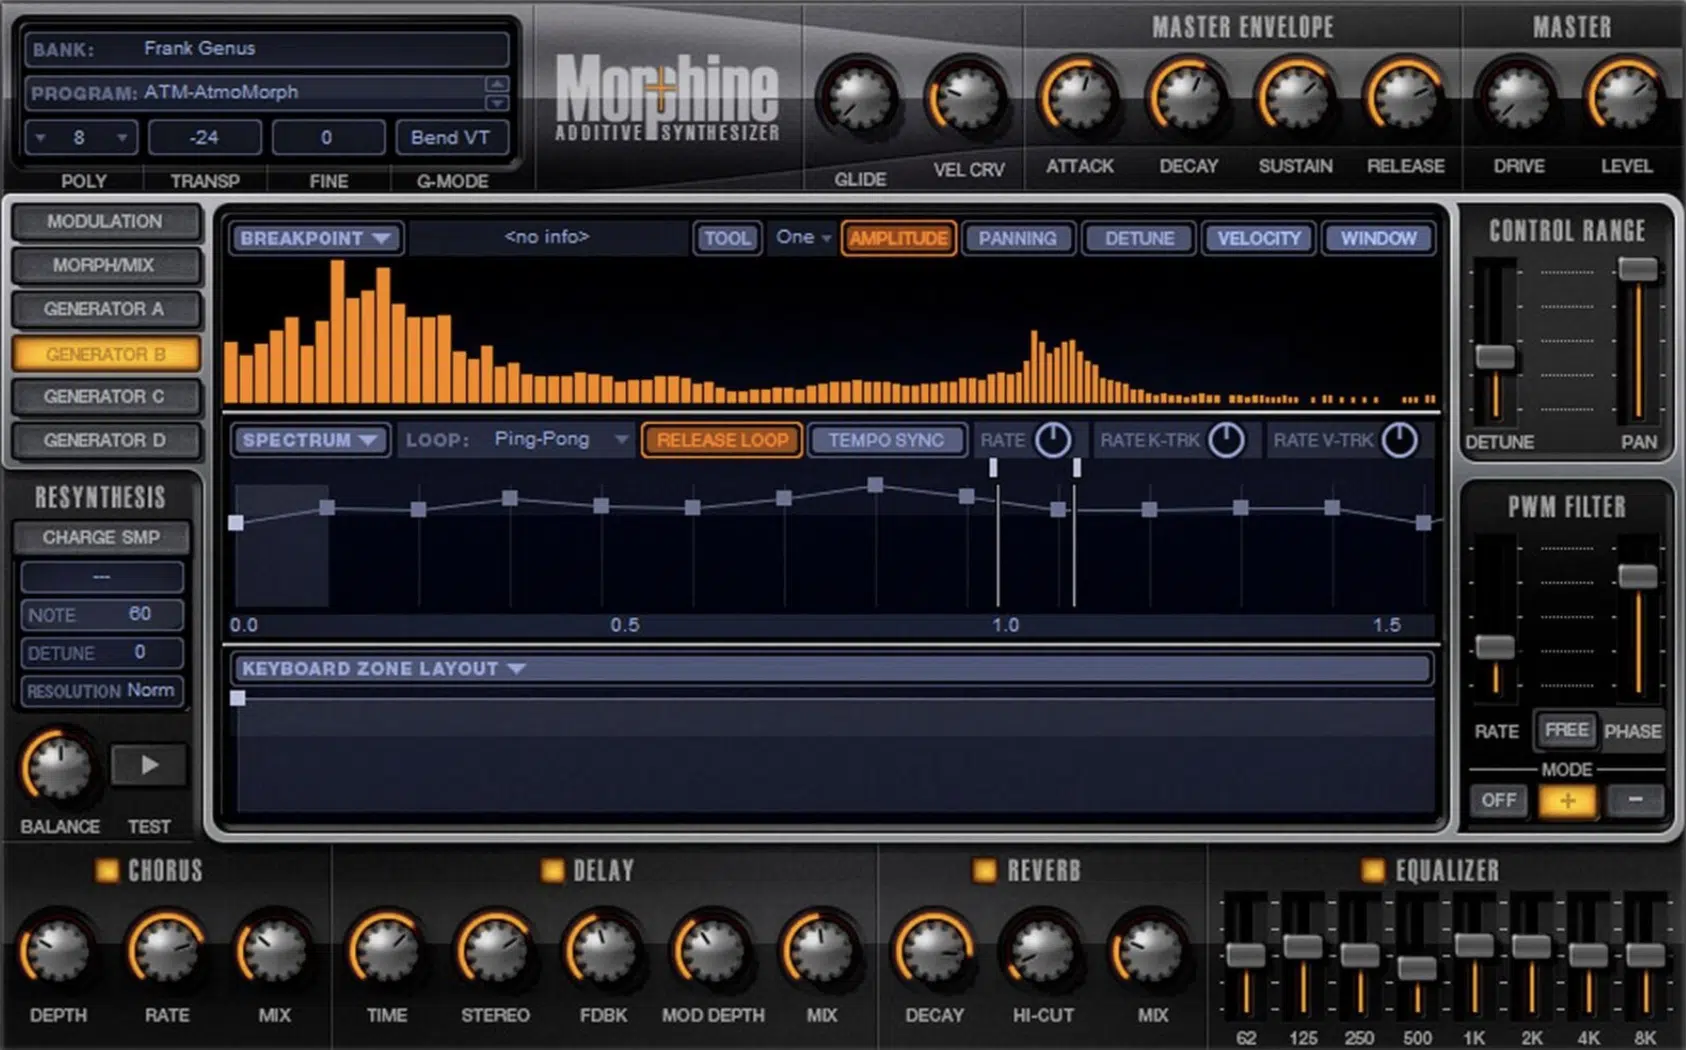Select Generator C
Screen dimensions: 1686x1050
[x=105, y=397]
